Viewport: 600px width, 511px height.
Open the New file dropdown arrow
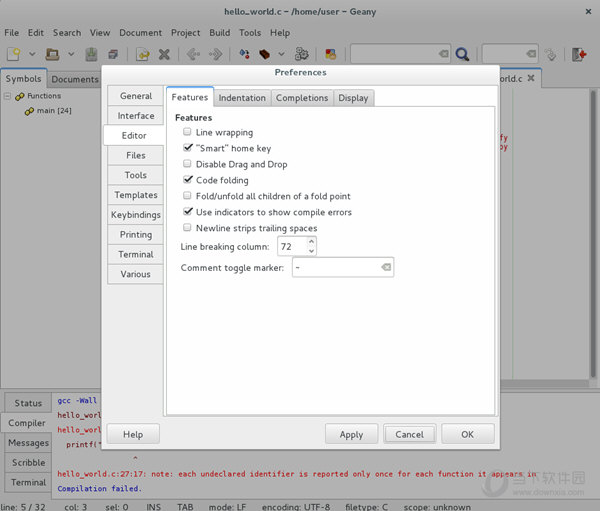click(x=31, y=54)
